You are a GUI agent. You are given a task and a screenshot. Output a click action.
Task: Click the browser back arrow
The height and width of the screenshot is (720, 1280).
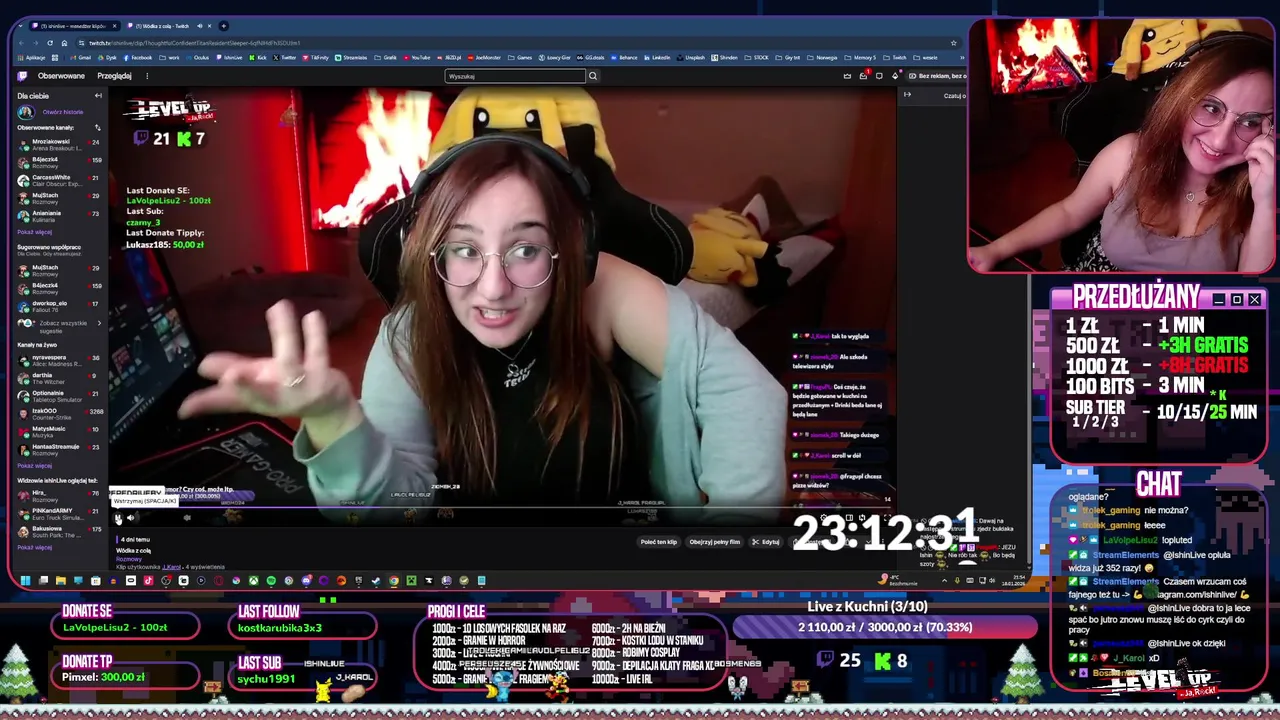pyautogui.click(x=21, y=43)
